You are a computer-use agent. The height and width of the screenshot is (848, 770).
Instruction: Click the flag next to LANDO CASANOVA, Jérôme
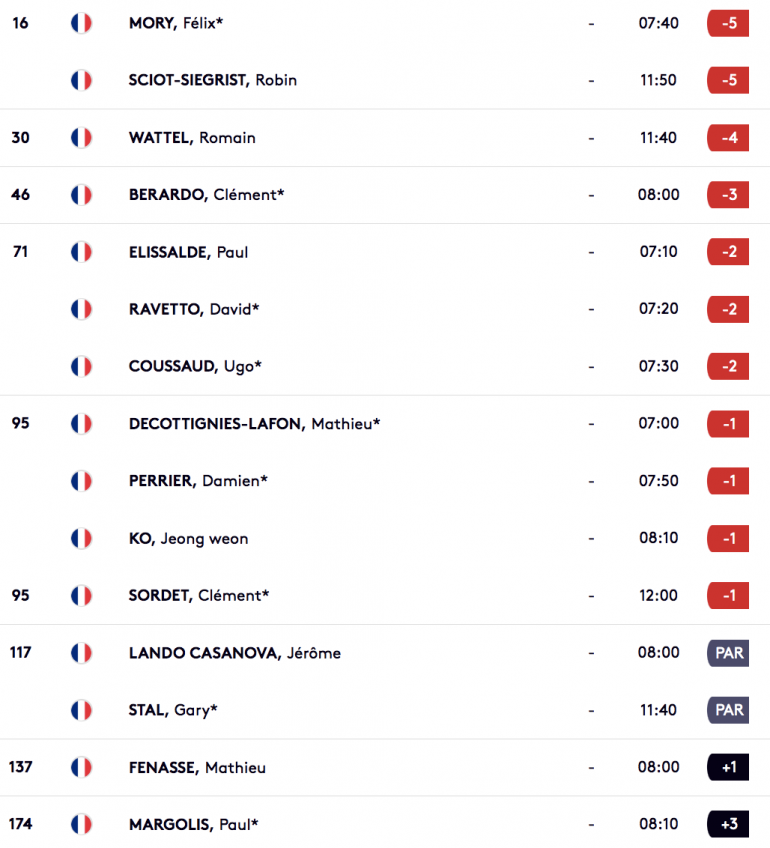(x=81, y=653)
